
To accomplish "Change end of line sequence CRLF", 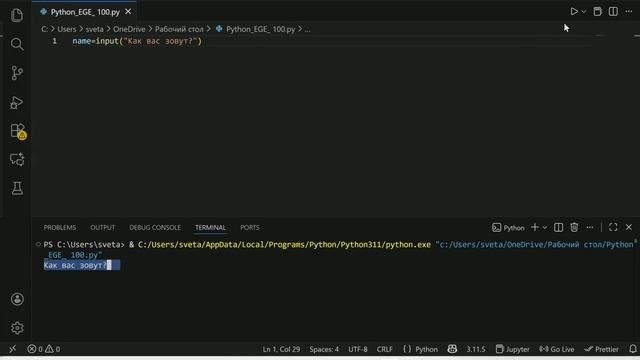I will 384,349.
